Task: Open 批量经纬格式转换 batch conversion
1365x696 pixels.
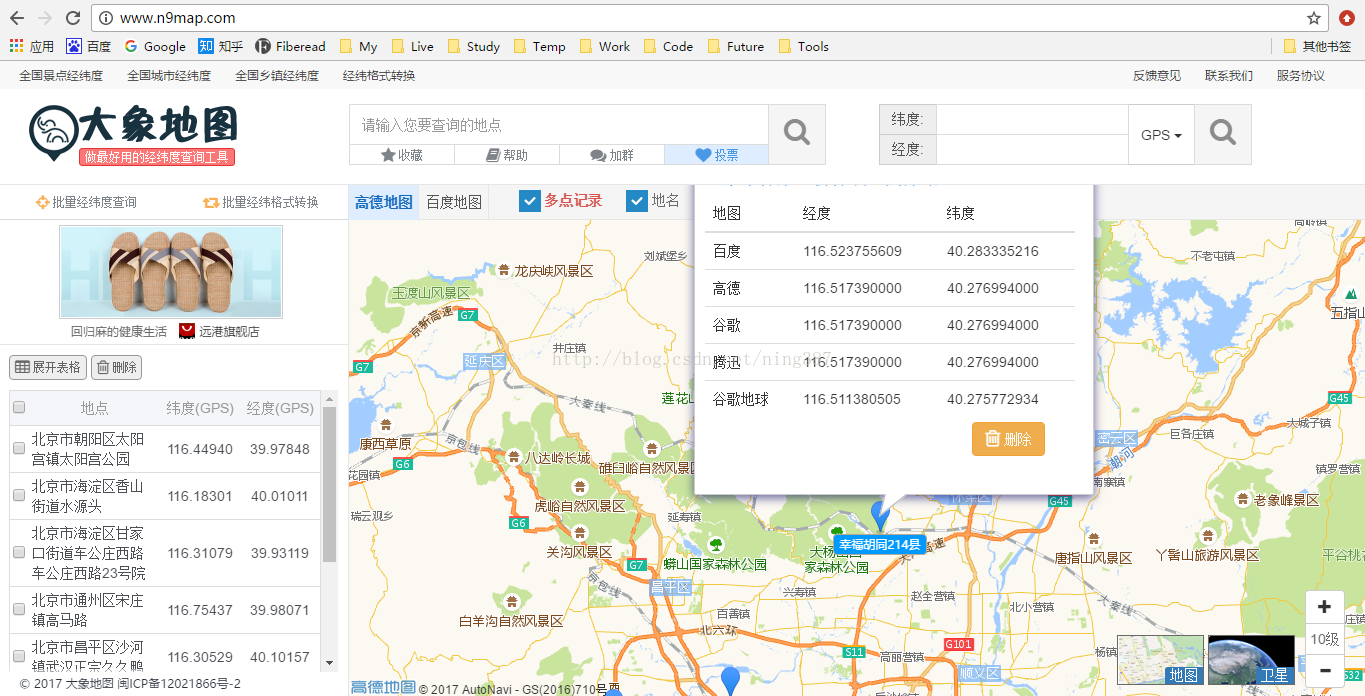Action: pyautogui.click(x=260, y=202)
